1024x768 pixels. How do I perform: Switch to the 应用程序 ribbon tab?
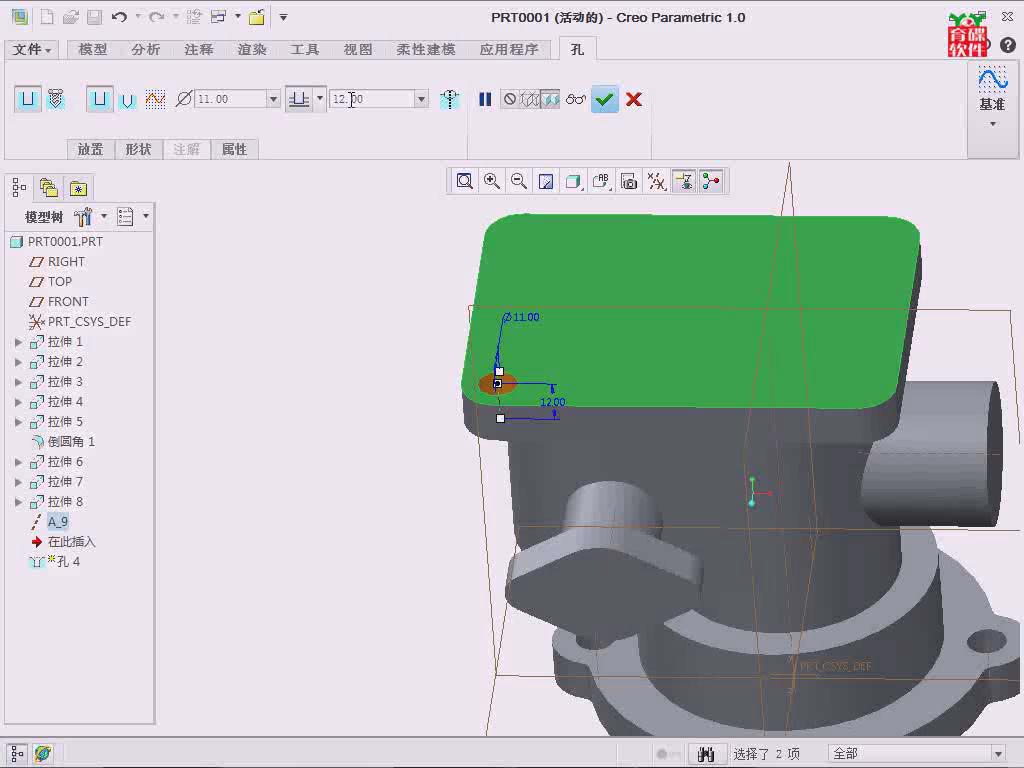point(509,50)
